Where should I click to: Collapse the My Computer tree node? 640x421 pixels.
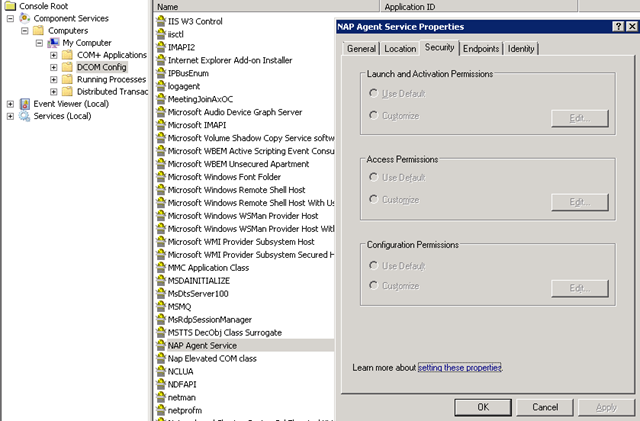[40, 43]
